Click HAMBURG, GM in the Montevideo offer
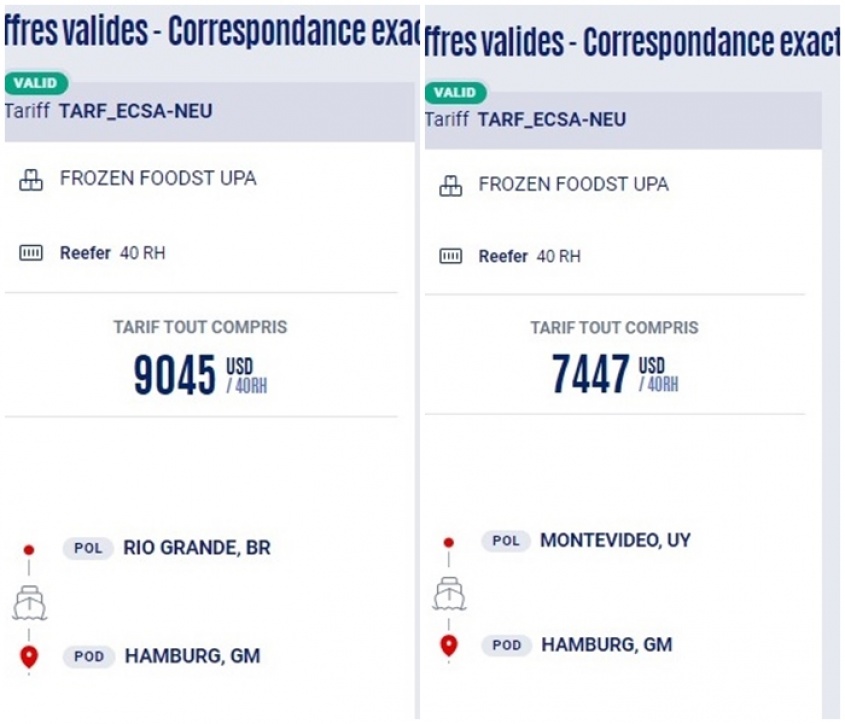845x724 pixels. pyautogui.click(x=606, y=645)
